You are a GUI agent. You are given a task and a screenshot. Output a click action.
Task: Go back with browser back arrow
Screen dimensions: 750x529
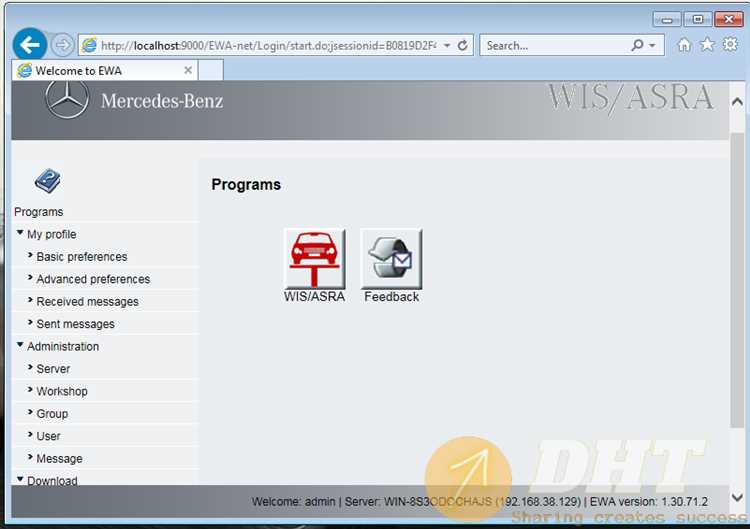30,45
